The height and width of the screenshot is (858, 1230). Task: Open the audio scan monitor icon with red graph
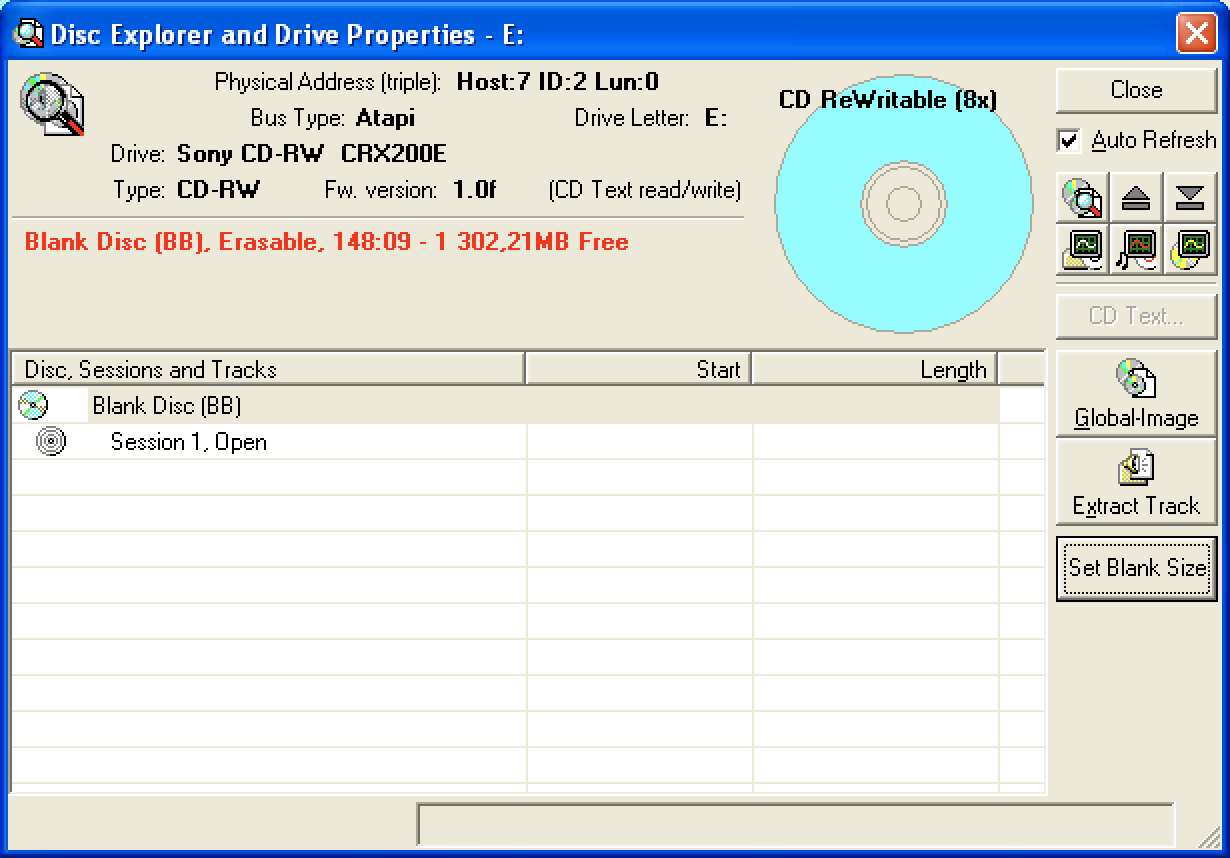pyautogui.click(x=1136, y=250)
